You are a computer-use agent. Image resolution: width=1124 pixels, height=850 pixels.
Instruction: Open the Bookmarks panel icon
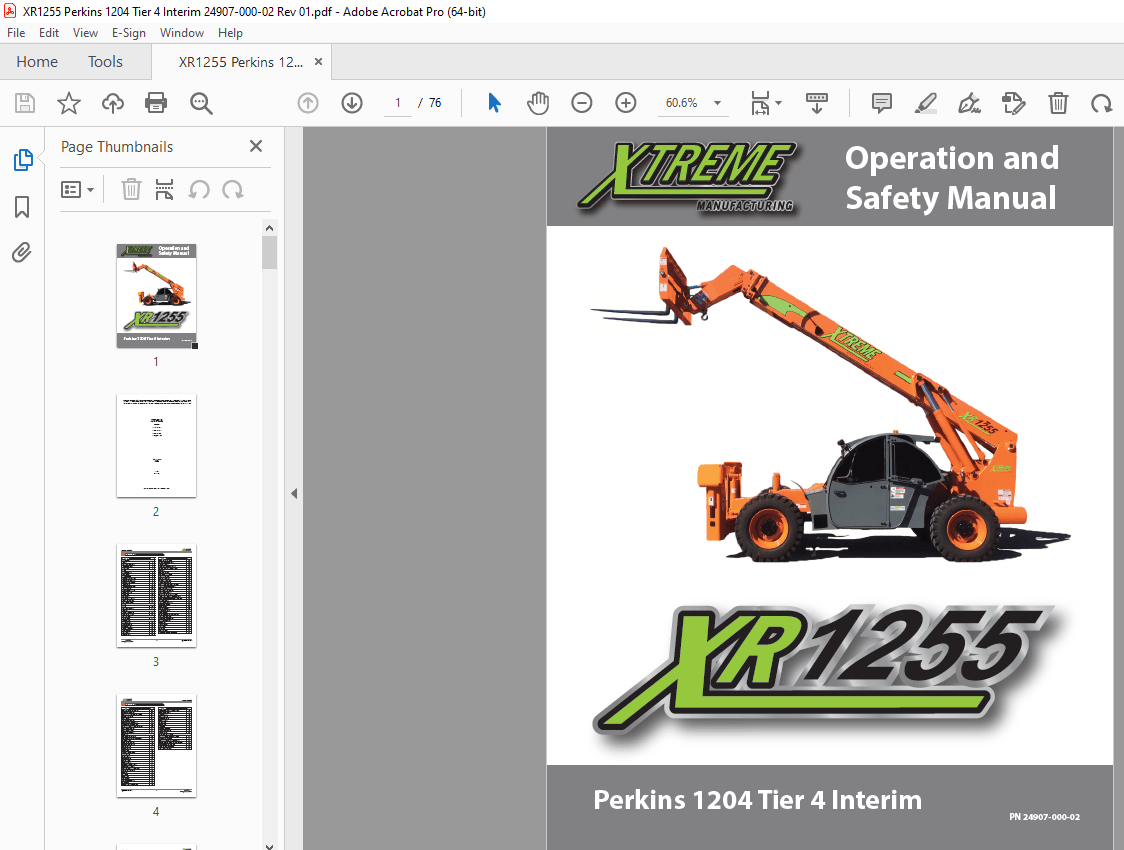22,207
